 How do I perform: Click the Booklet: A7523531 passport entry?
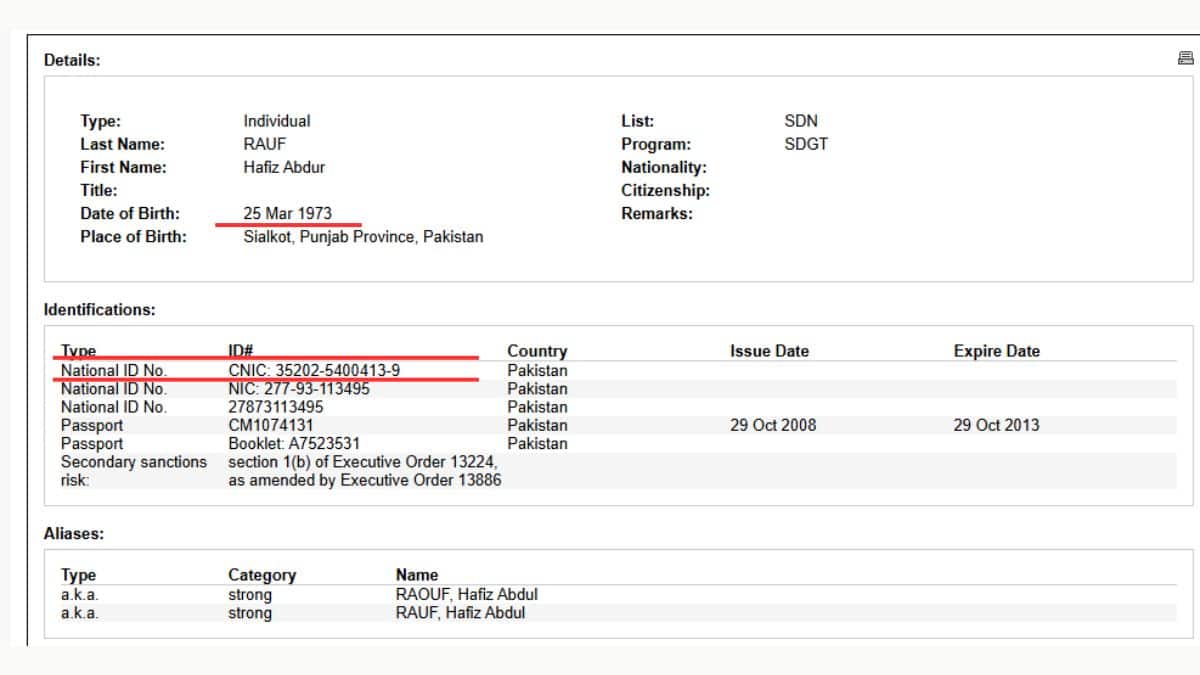tap(293, 443)
